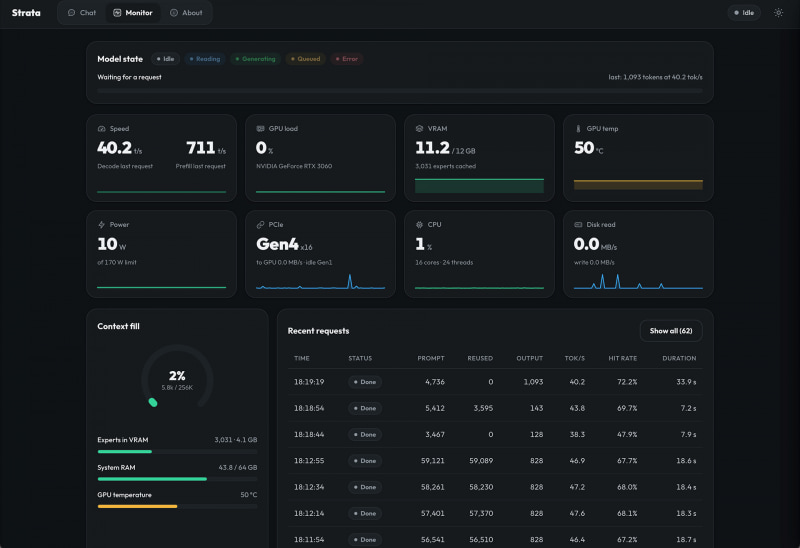800x548 pixels.
Task: Select the Queued model state badge
Action: pyautogui.click(x=305, y=59)
